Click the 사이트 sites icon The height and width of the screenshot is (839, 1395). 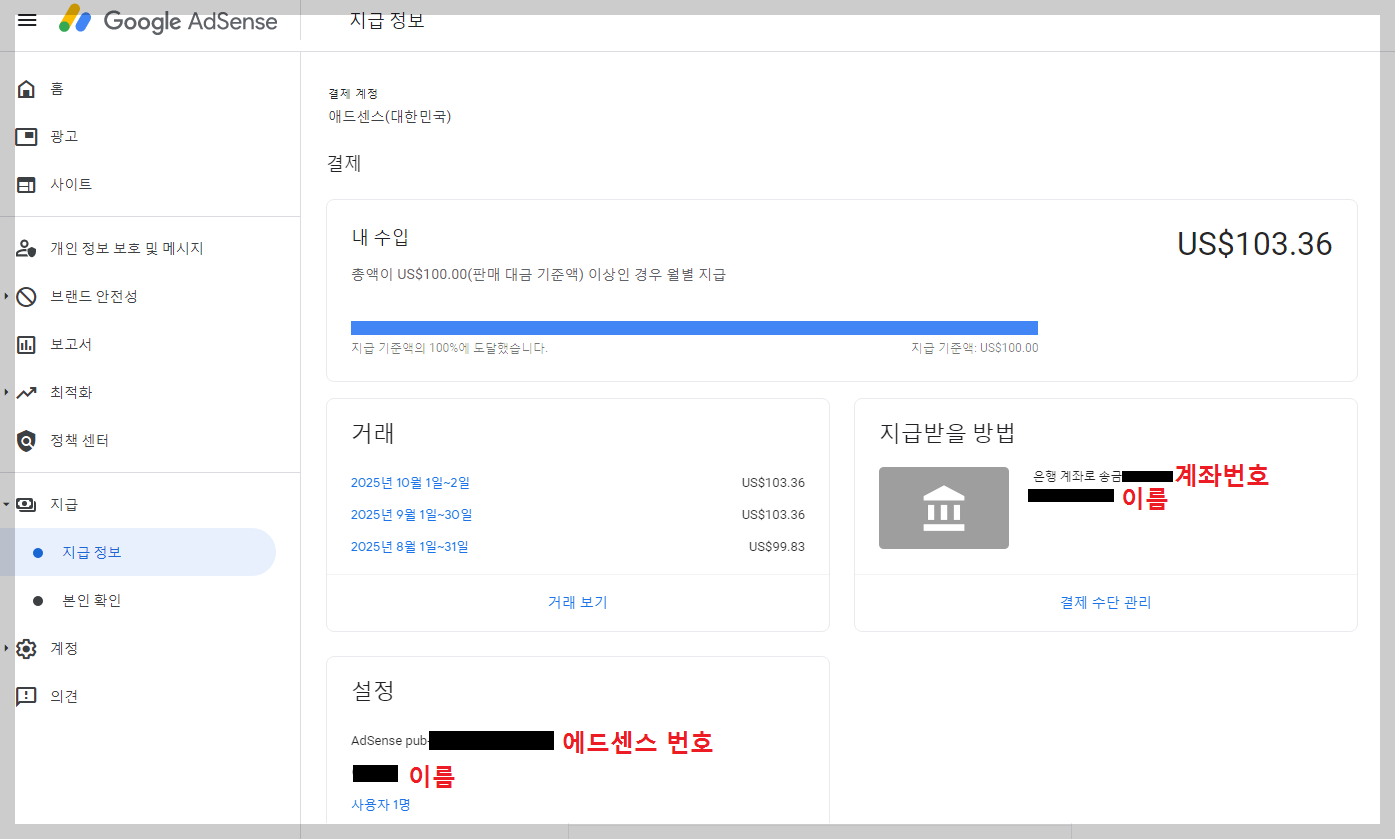tap(27, 185)
